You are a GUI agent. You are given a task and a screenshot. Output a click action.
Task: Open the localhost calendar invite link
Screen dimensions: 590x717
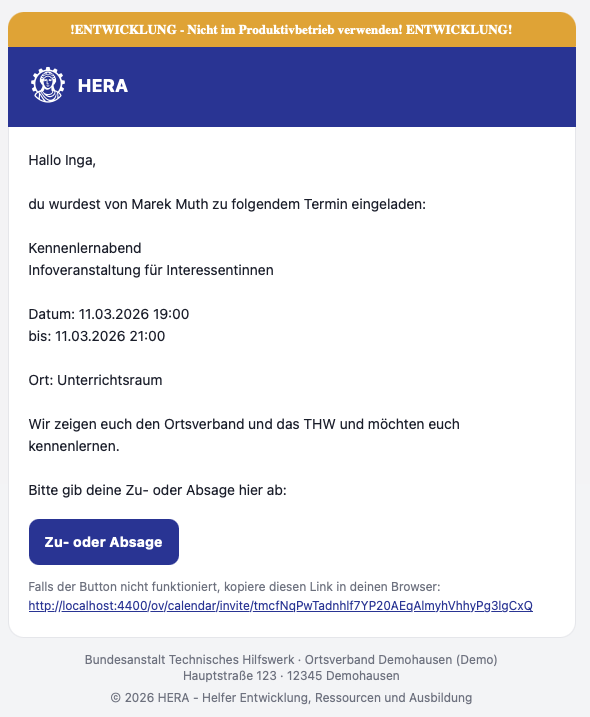(x=280, y=605)
